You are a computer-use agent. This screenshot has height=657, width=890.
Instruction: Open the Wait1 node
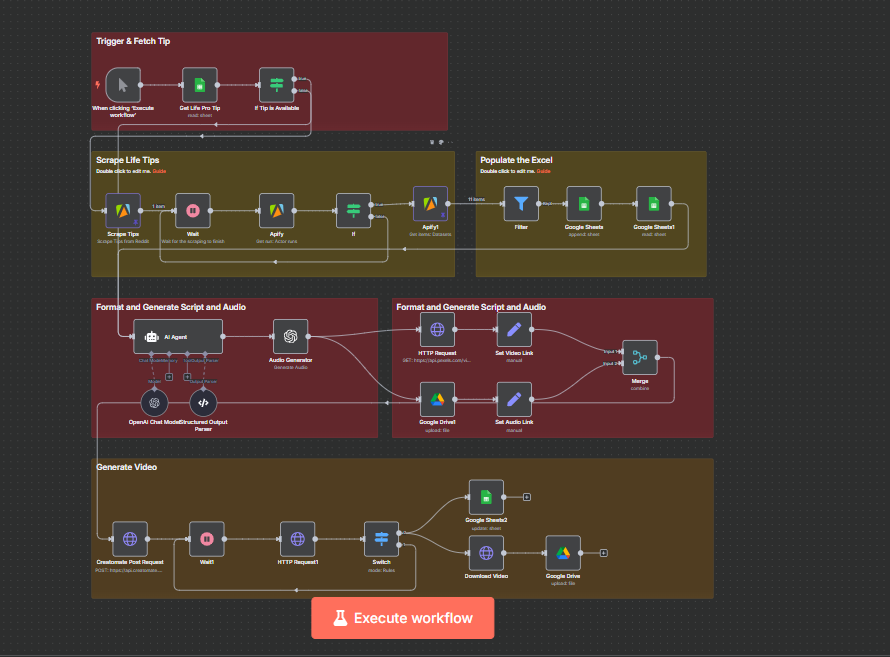pos(207,539)
